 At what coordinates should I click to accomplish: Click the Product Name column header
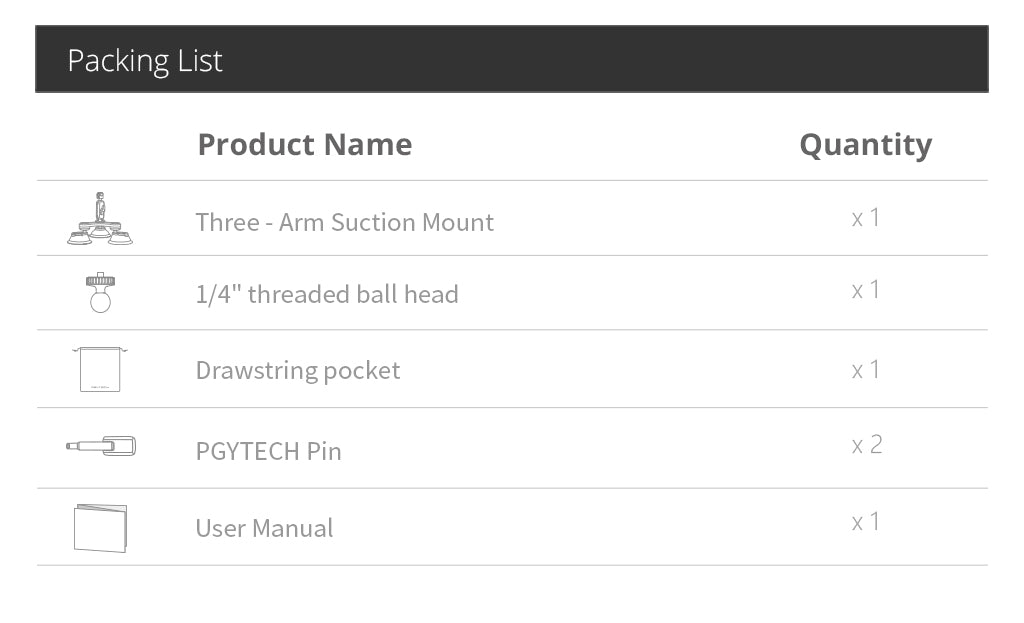coord(305,144)
